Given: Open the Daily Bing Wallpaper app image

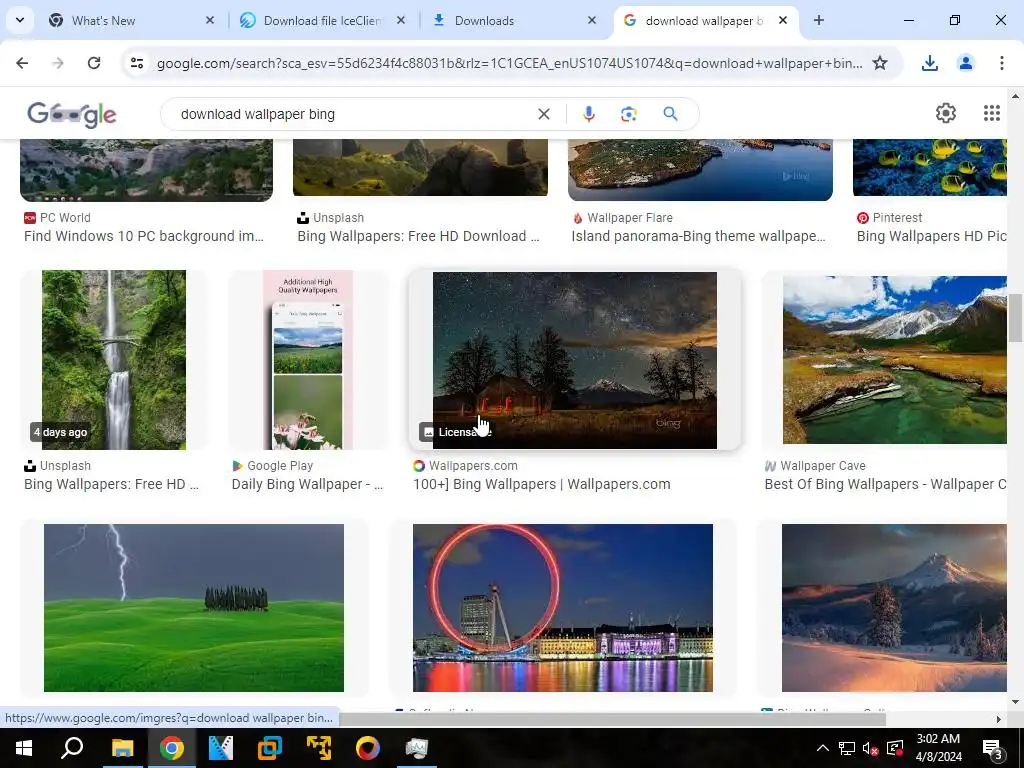Looking at the screenshot, I should pos(308,360).
